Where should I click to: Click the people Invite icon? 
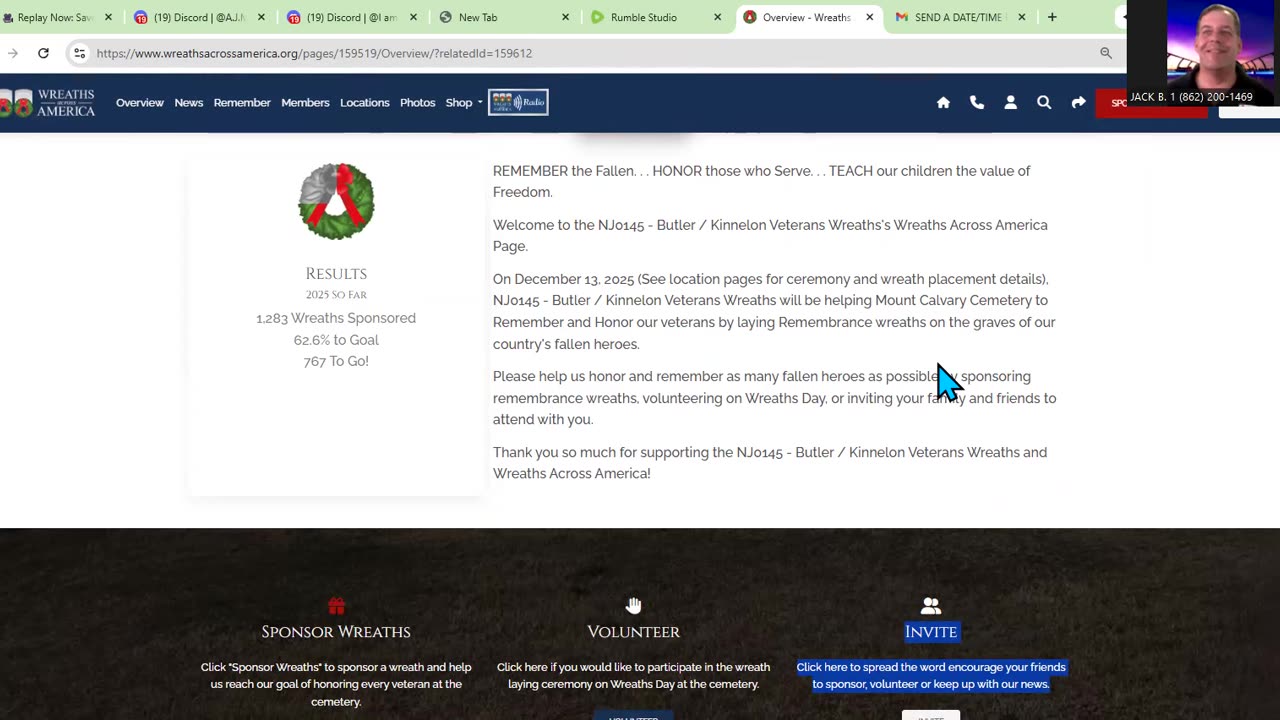931,606
